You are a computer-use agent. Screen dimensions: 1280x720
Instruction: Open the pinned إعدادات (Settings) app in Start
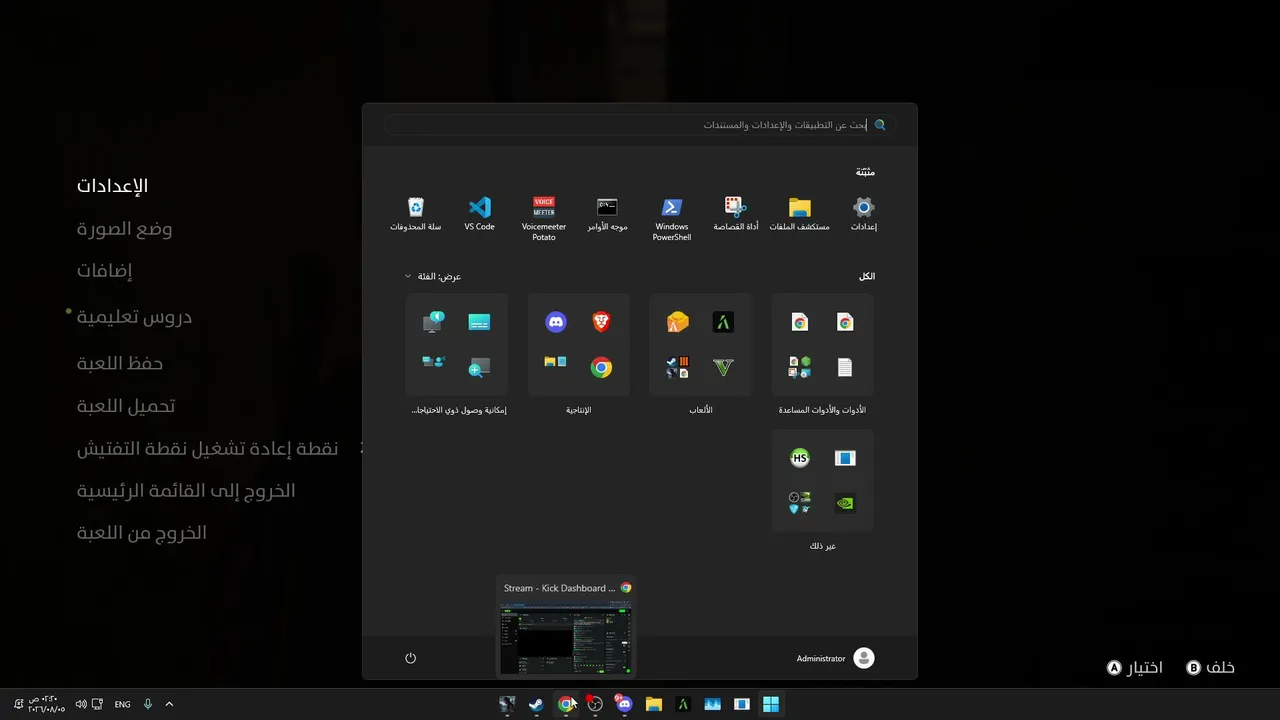click(x=864, y=214)
